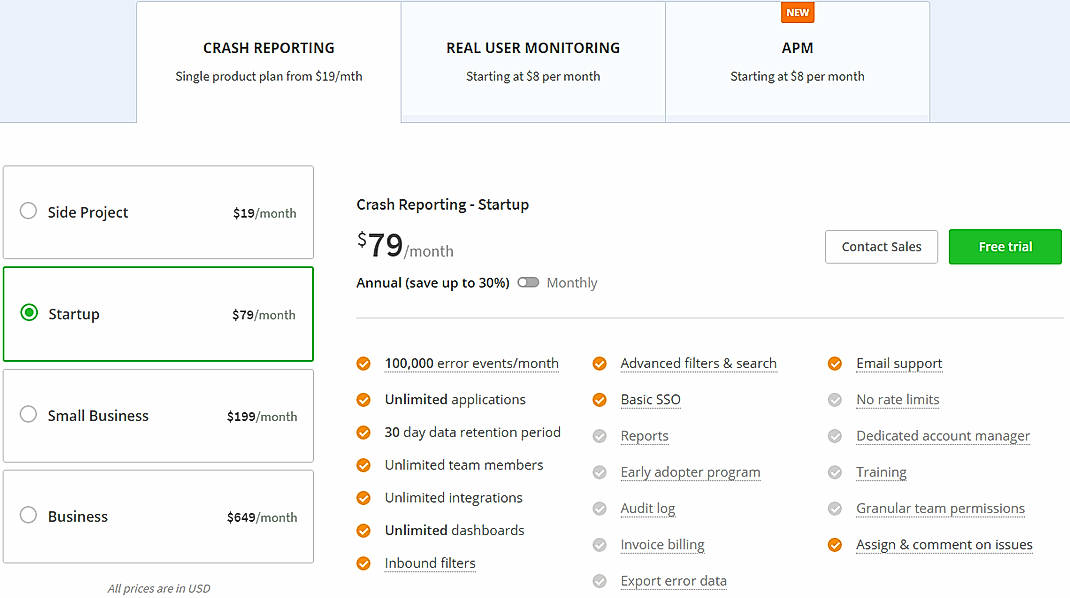The image size is (1070, 598).
Task: Click the Export error data link
Action: click(673, 581)
